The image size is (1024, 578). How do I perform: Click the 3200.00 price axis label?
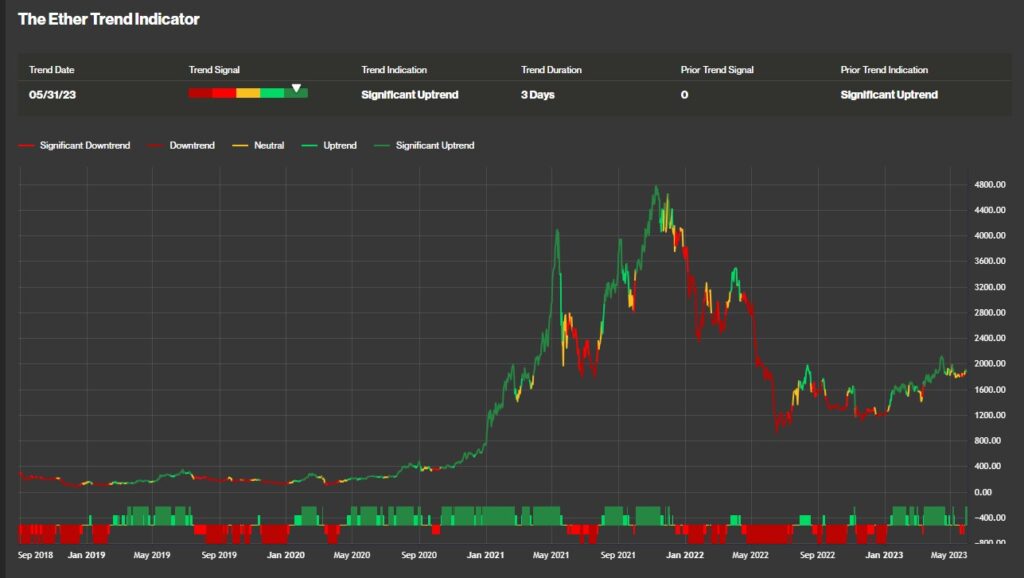click(x=989, y=287)
